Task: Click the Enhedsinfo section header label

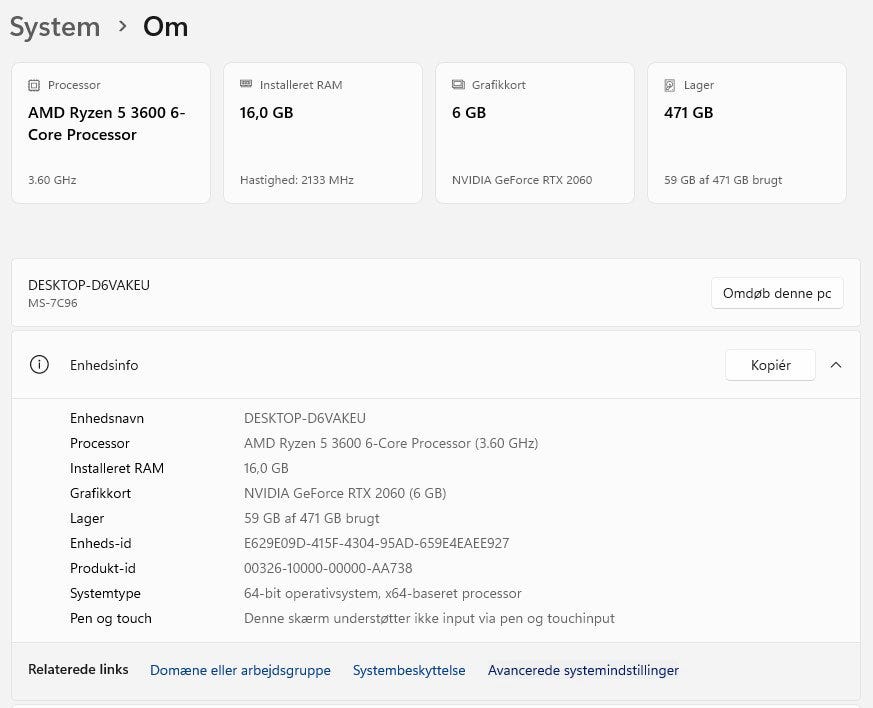Action: tap(104, 365)
